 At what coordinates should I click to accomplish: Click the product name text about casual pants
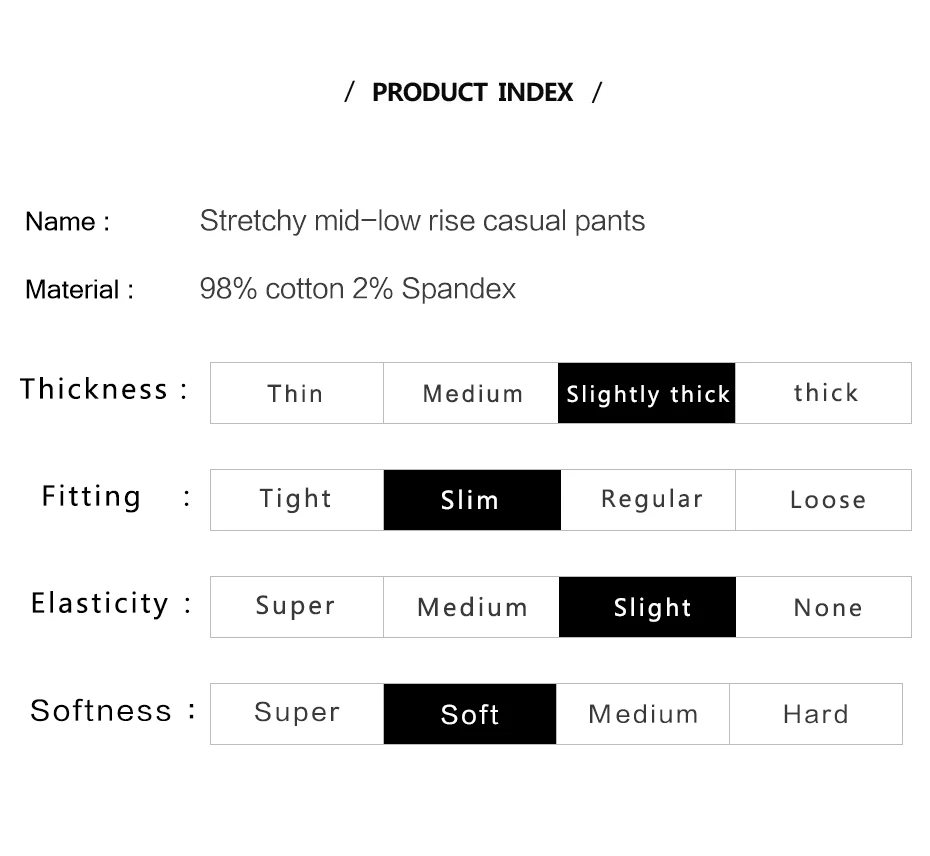pos(422,221)
